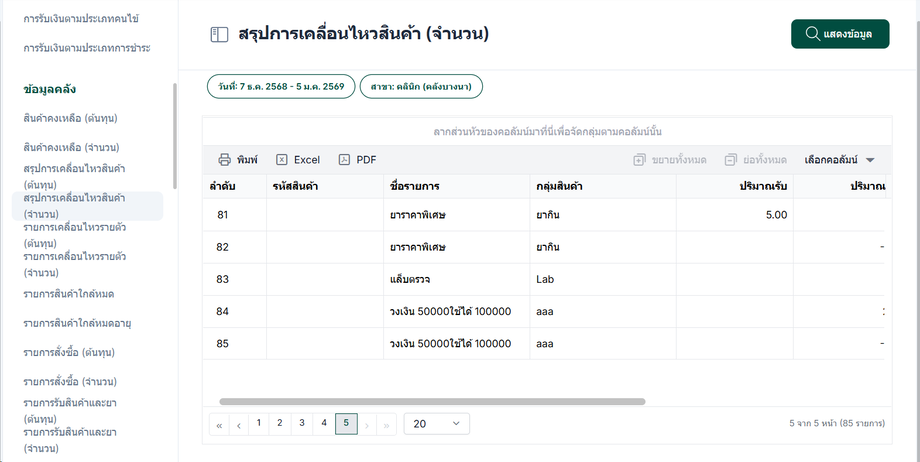Sort by the กลุ่มสินค้า column header

pos(603,187)
